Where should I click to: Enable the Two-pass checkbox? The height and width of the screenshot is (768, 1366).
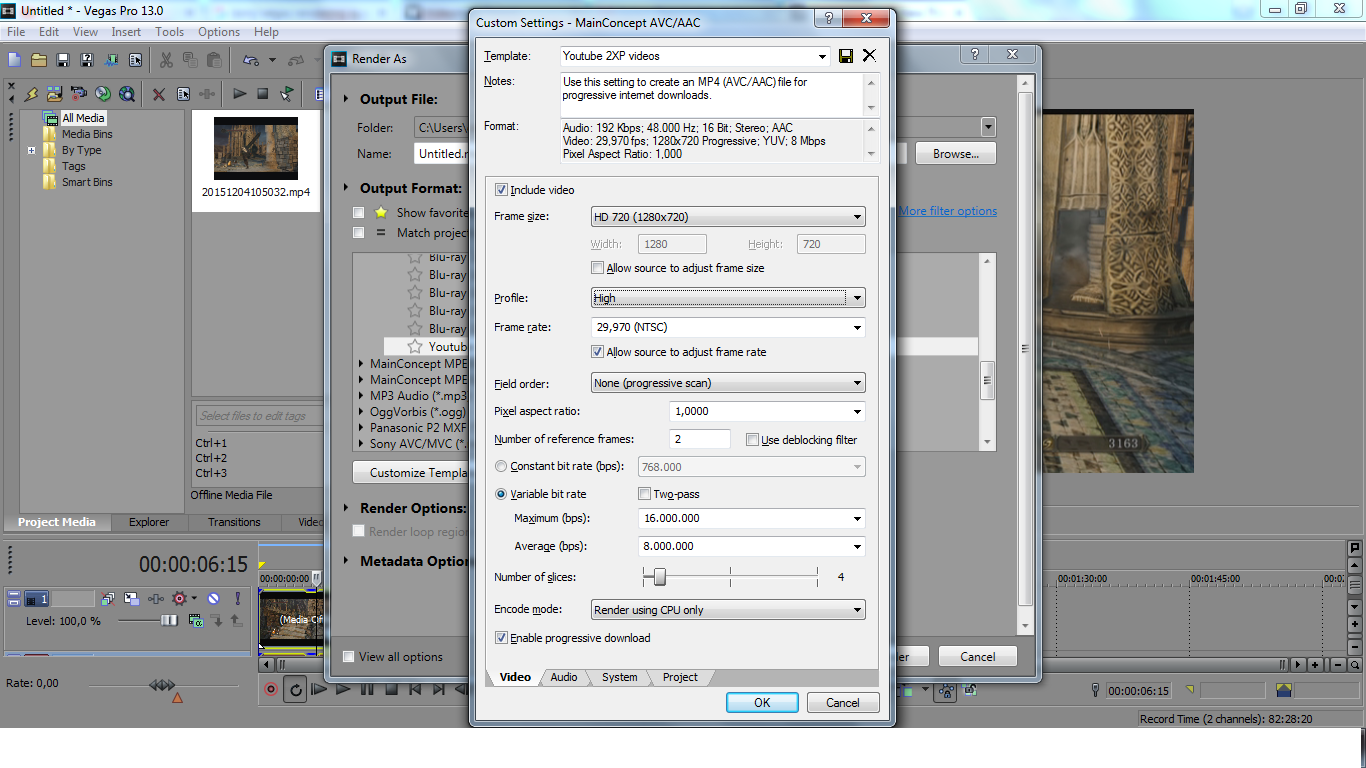point(645,494)
